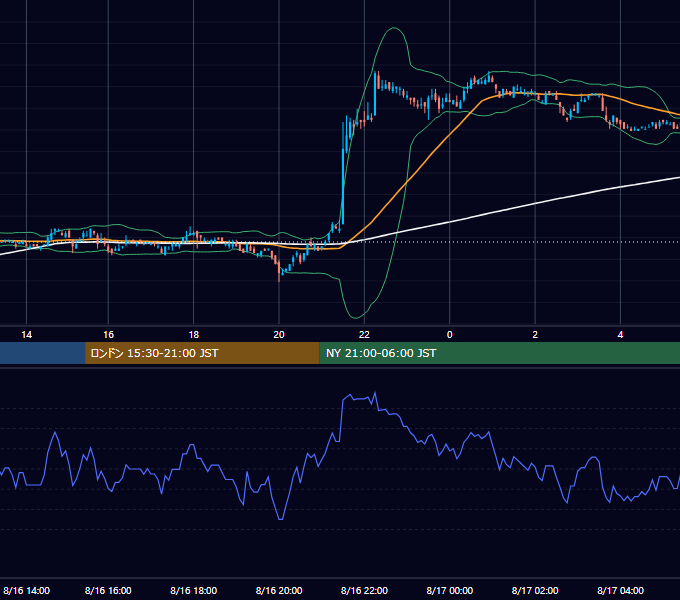This screenshot has height=600, width=680.
Task: Click the 18 hour axis label
Action: pyautogui.click(x=194, y=335)
